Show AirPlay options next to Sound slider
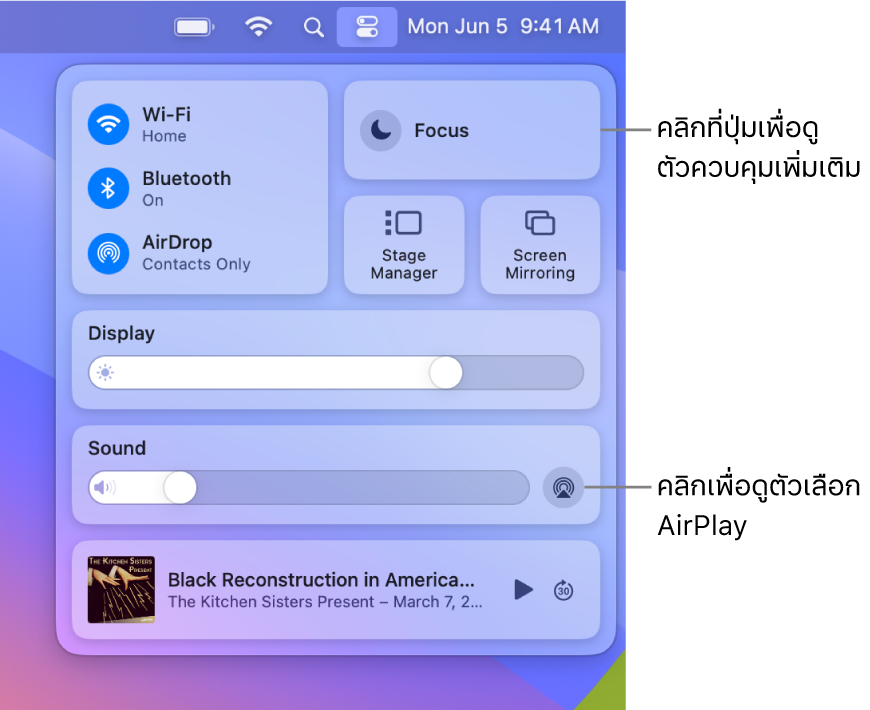870x710 pixels. [x=563, y=488]
